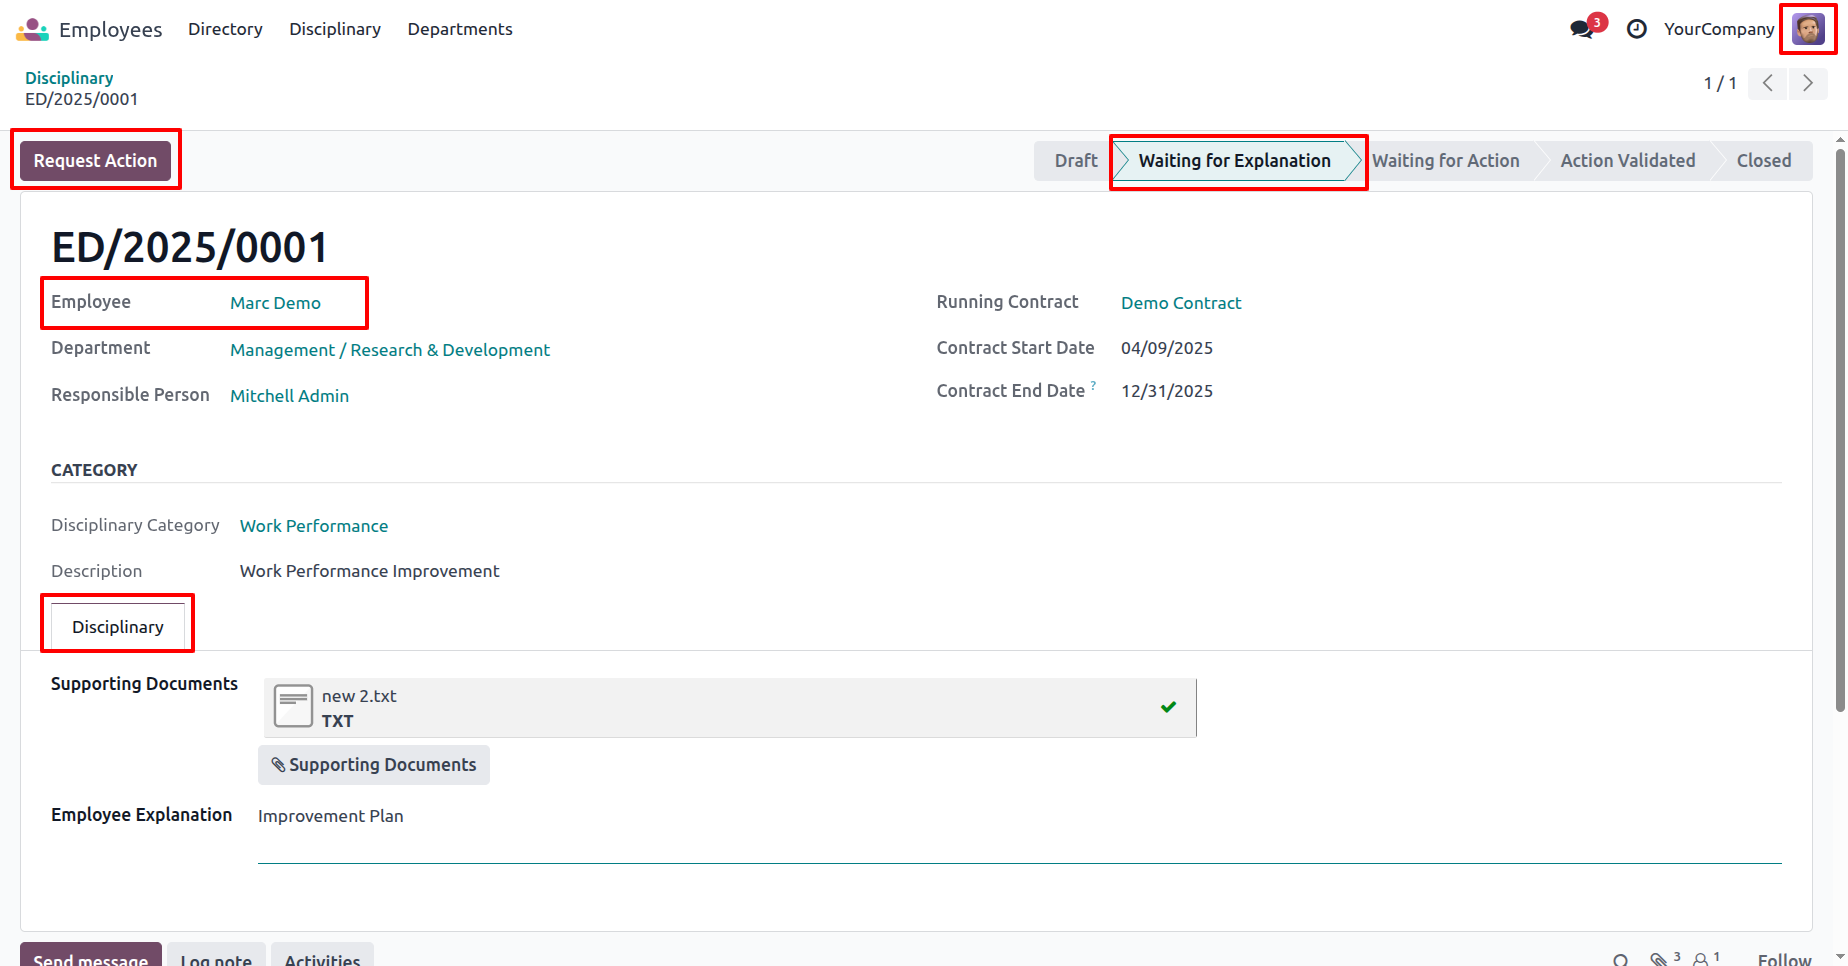Screen dimensions: 1848x966
Task: Open the user avatar menu
Action: coord(1808,29)
